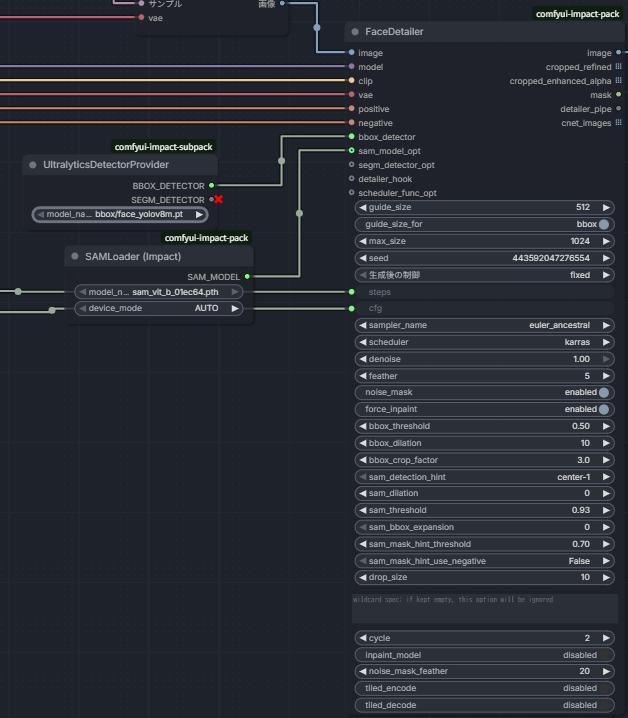Click the wildcard spec text field
The image size is (628, 718).
[485, 608]
